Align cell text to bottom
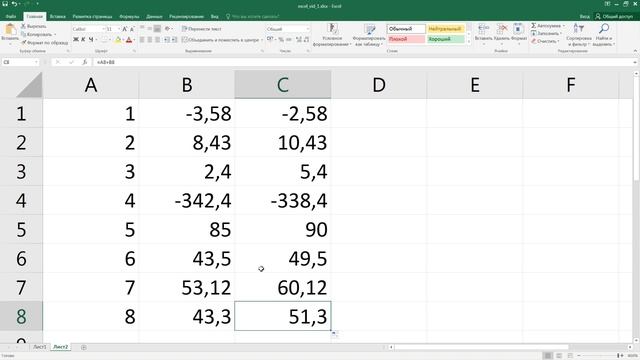Screen dimensions: 640x360 157,29
